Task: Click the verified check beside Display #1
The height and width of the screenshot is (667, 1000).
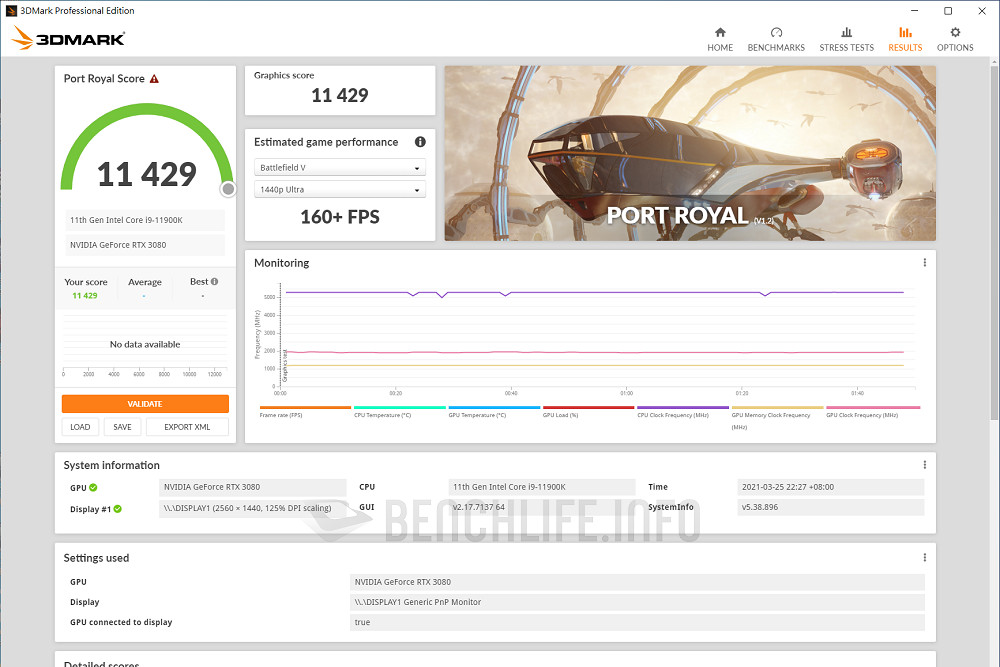Action: point(116,507)
